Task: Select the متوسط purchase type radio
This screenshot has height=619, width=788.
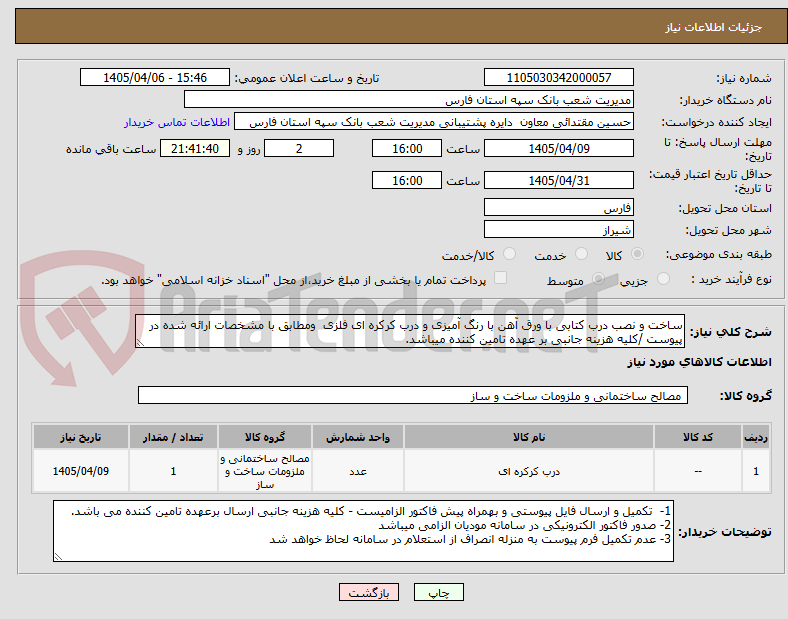Action: tap(598, 279)
